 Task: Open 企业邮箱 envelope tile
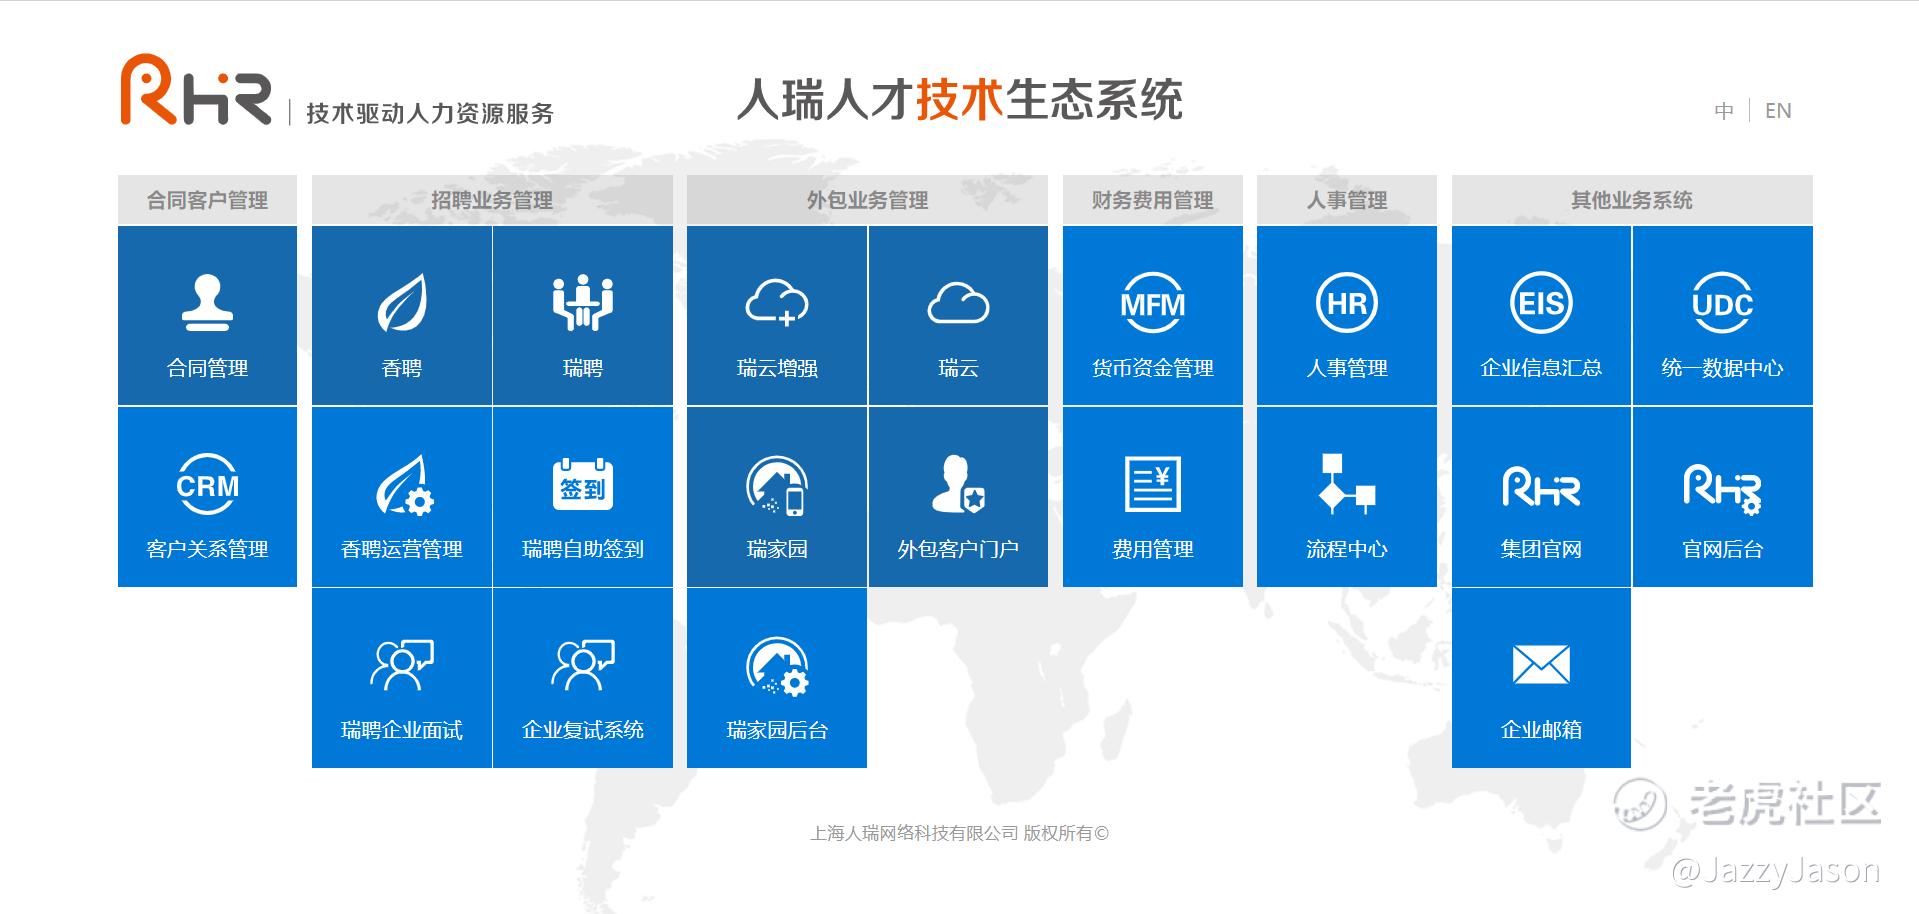1541,678
